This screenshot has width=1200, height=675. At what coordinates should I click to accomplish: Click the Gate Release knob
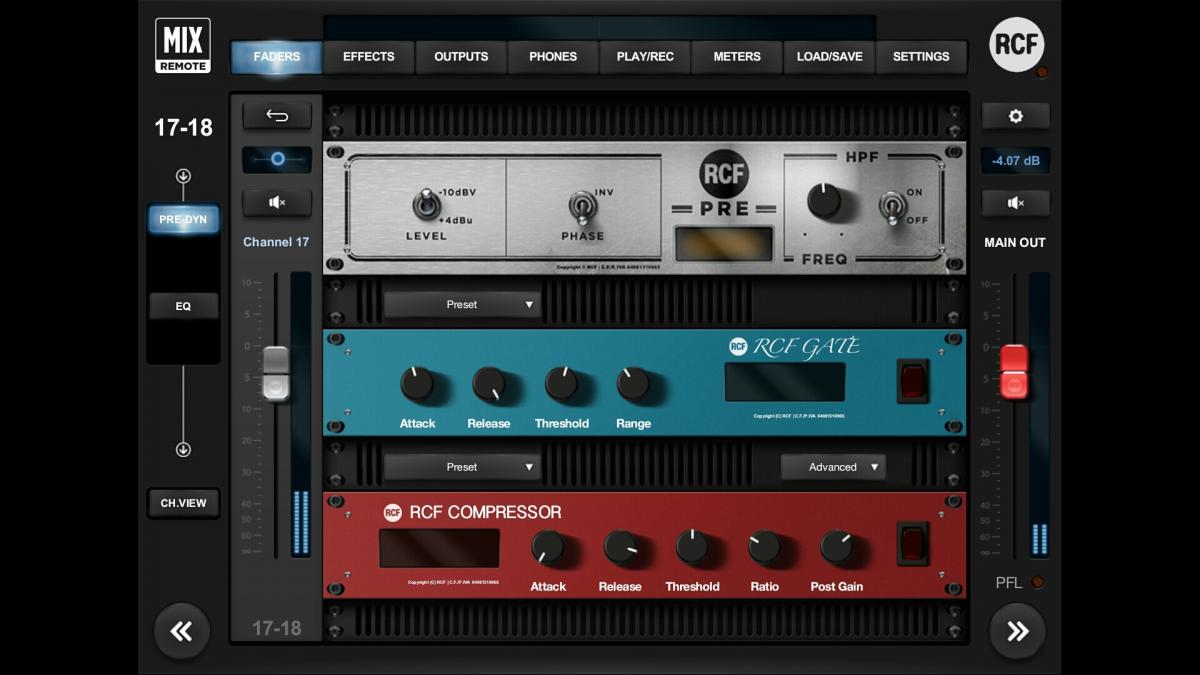click(489, 383)
